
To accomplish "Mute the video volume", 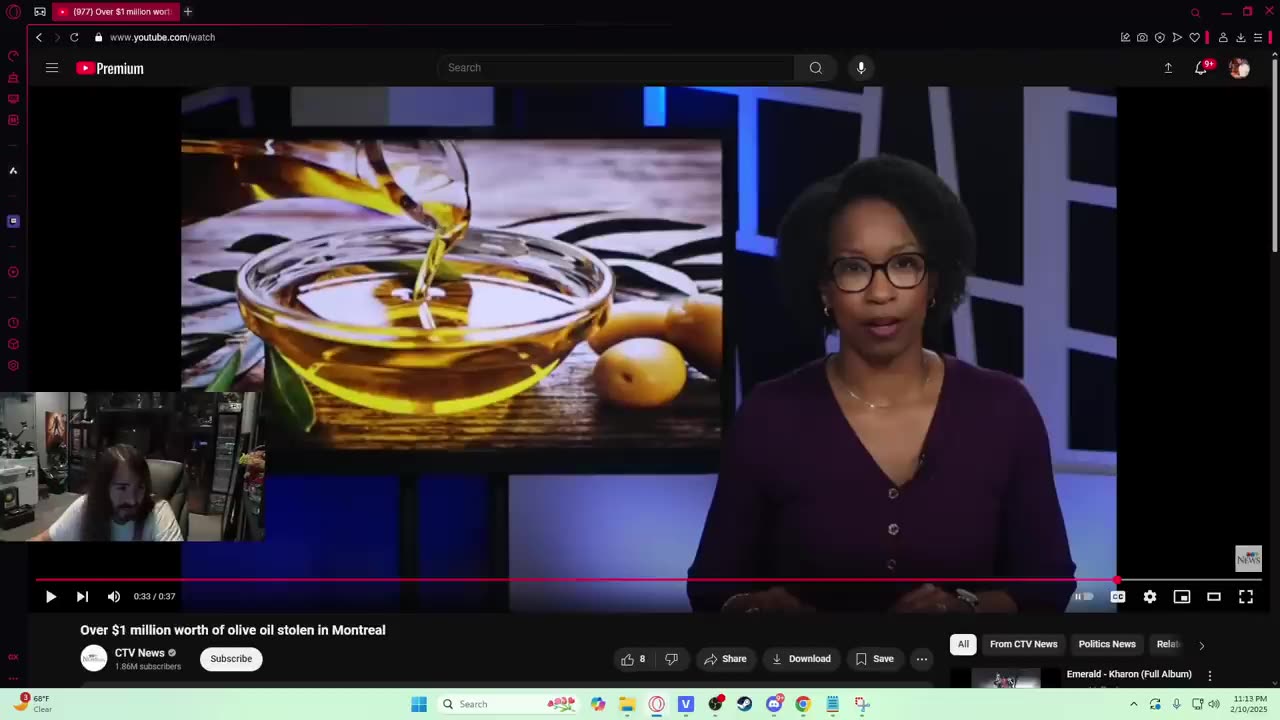I will point(114,597).
